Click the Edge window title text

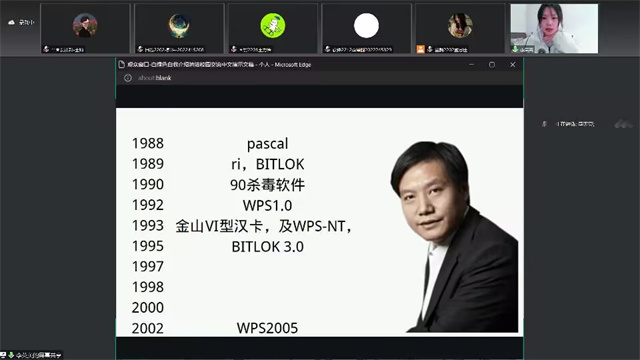[219, 64]
